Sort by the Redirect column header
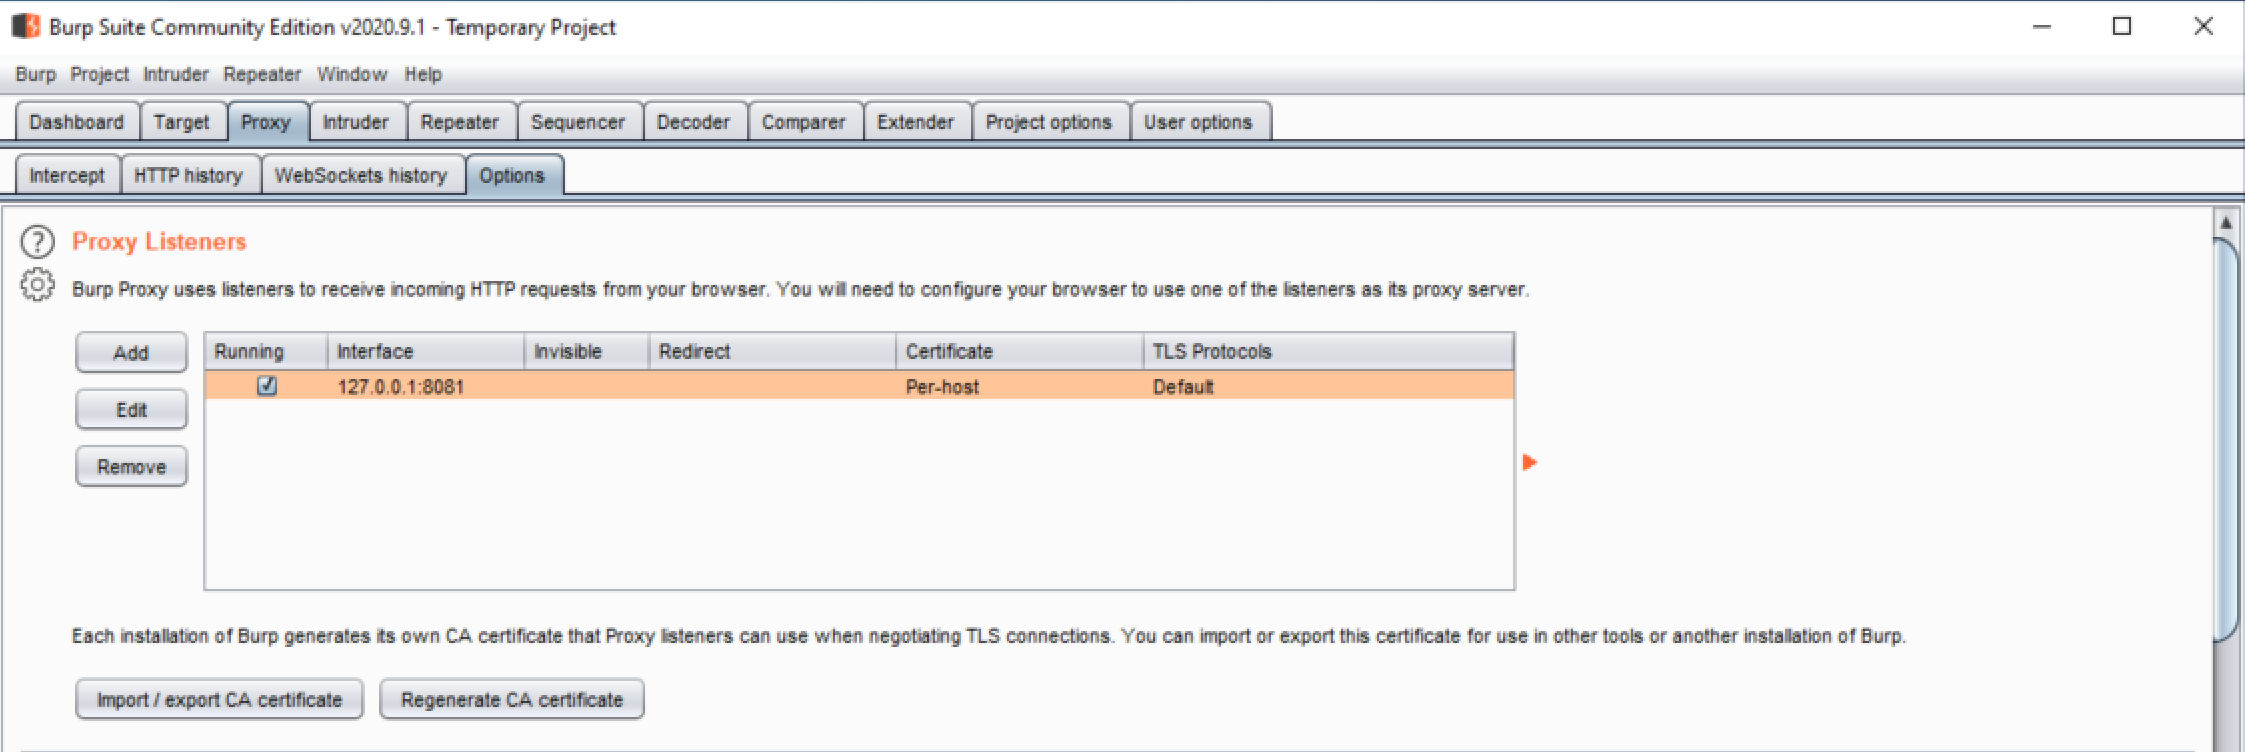This screenshot has height=752, width=2245. click(x=773, y=351)
